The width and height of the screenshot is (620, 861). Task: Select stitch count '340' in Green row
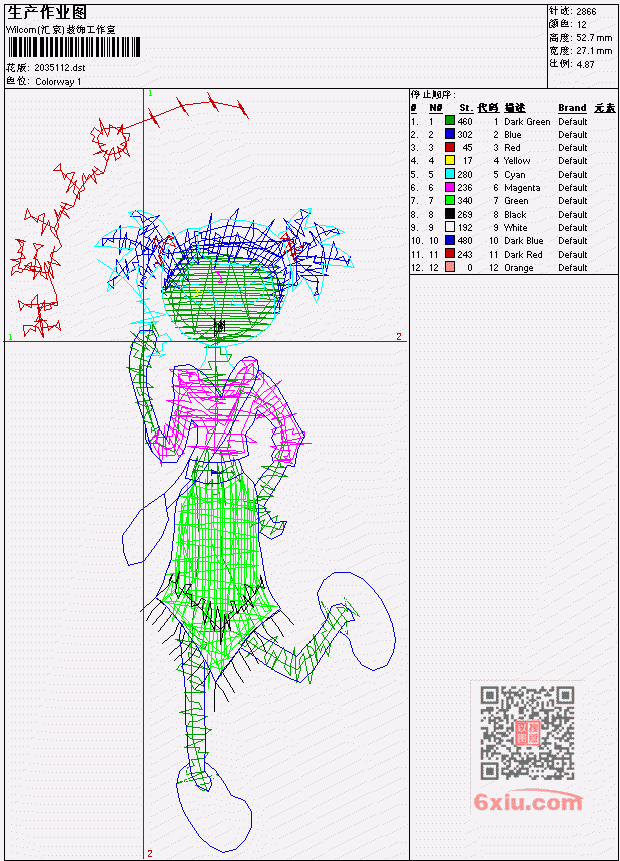[x=465, y=201]
